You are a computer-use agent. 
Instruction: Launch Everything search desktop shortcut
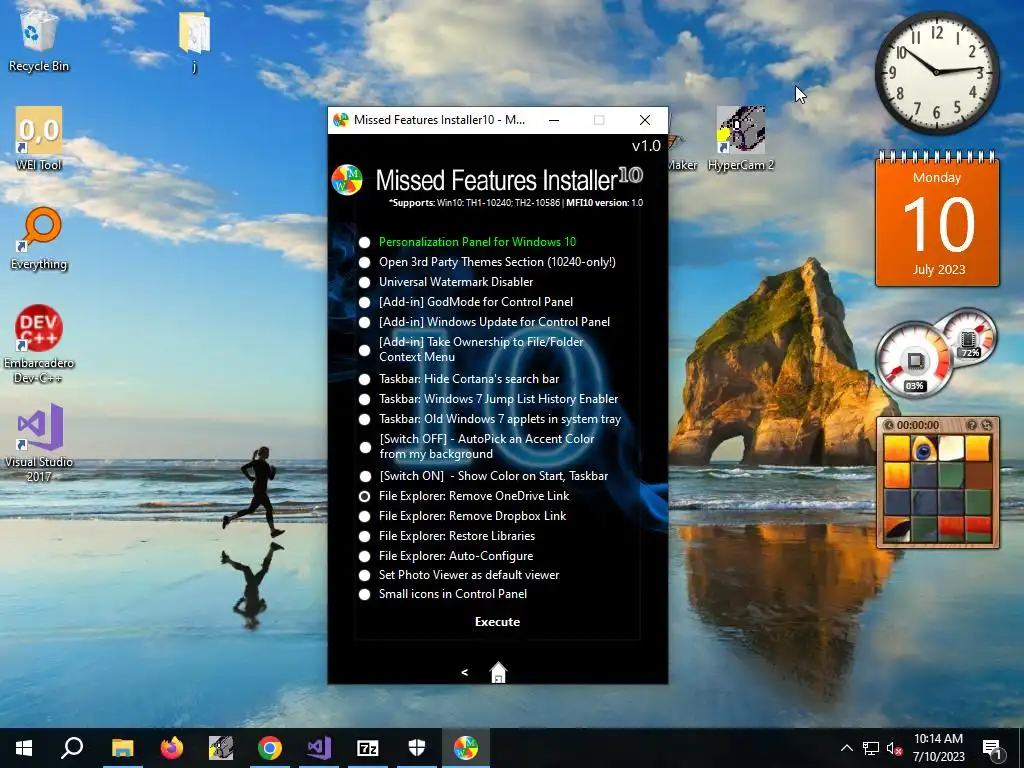(39, 238)
